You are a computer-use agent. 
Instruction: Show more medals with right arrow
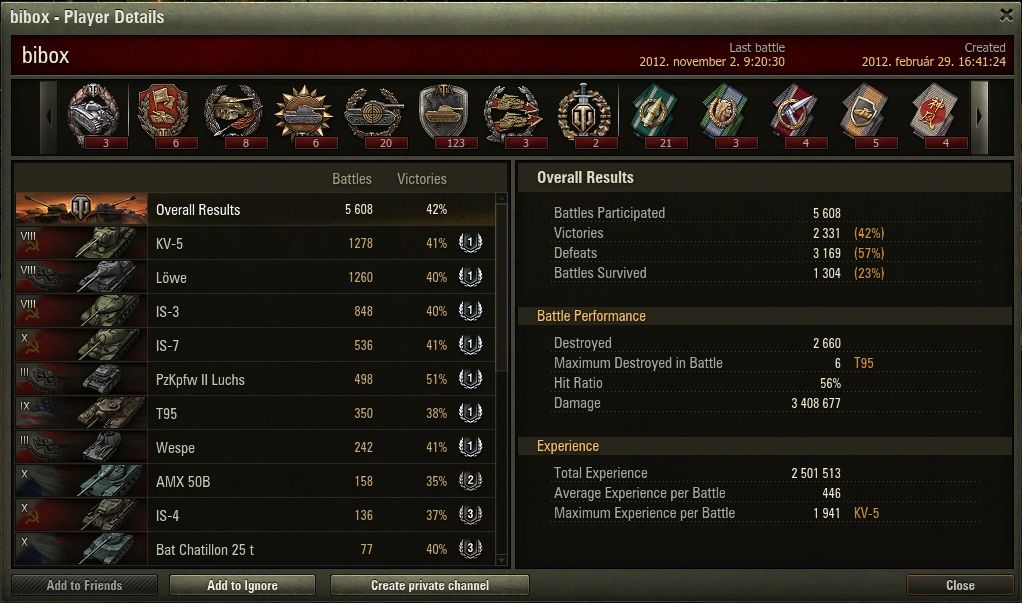point(979,117)
